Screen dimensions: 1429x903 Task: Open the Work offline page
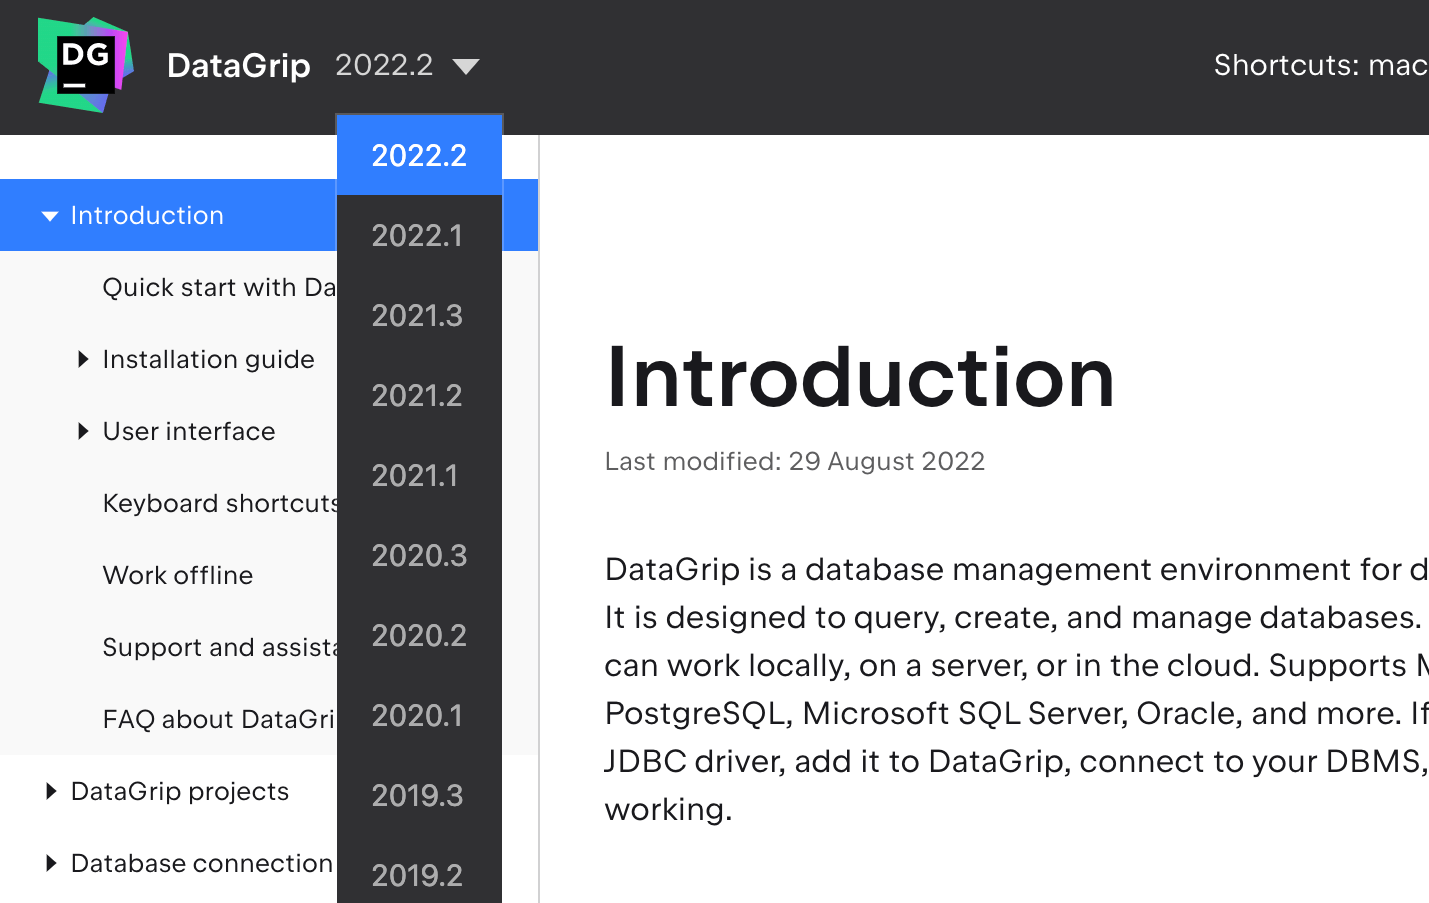178,576
